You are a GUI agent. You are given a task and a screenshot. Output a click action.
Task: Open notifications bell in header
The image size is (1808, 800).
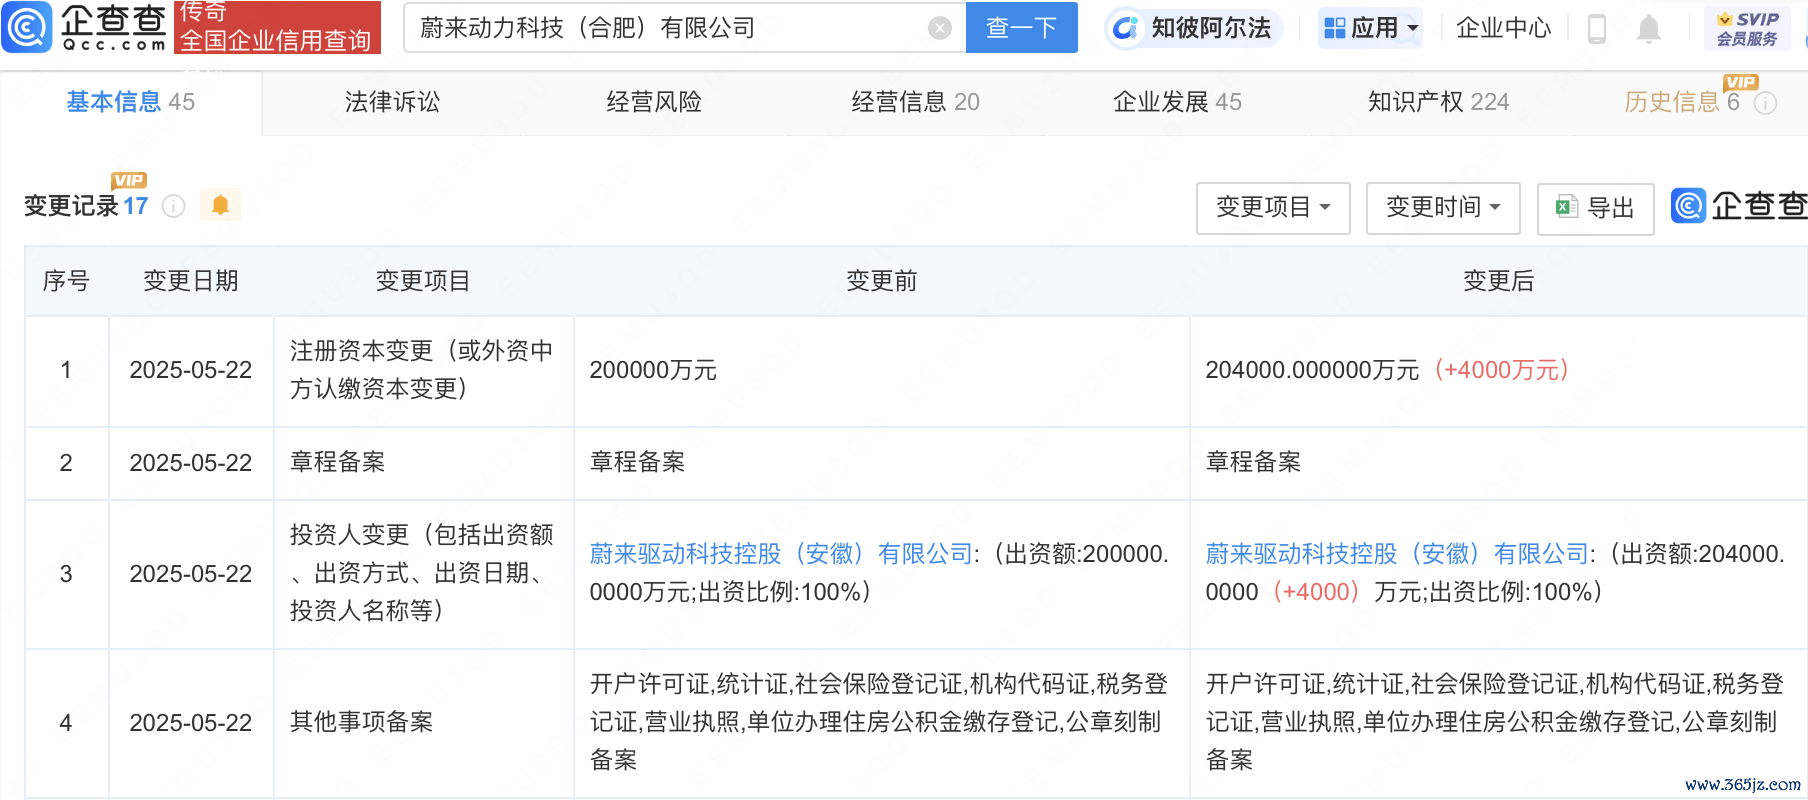(1649, 29)
